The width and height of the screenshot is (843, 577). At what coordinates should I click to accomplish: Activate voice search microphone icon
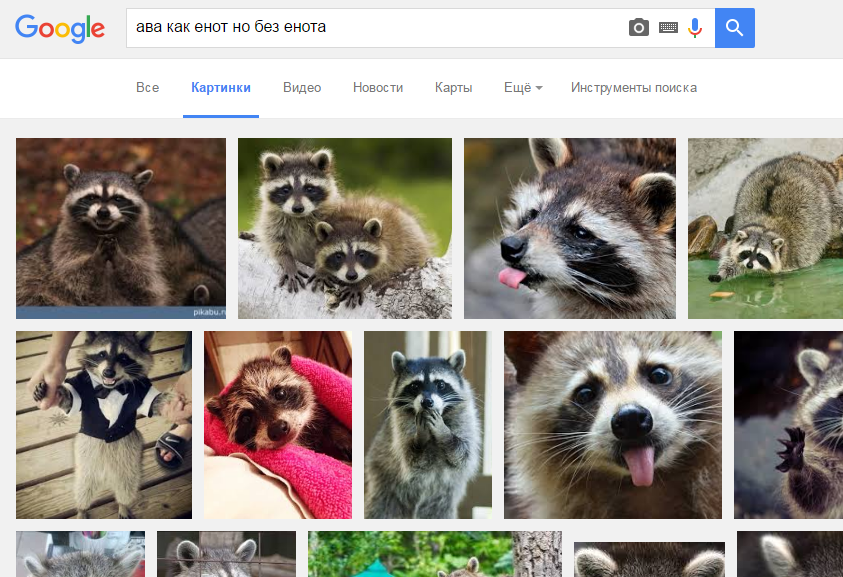(x=695, y=27)
